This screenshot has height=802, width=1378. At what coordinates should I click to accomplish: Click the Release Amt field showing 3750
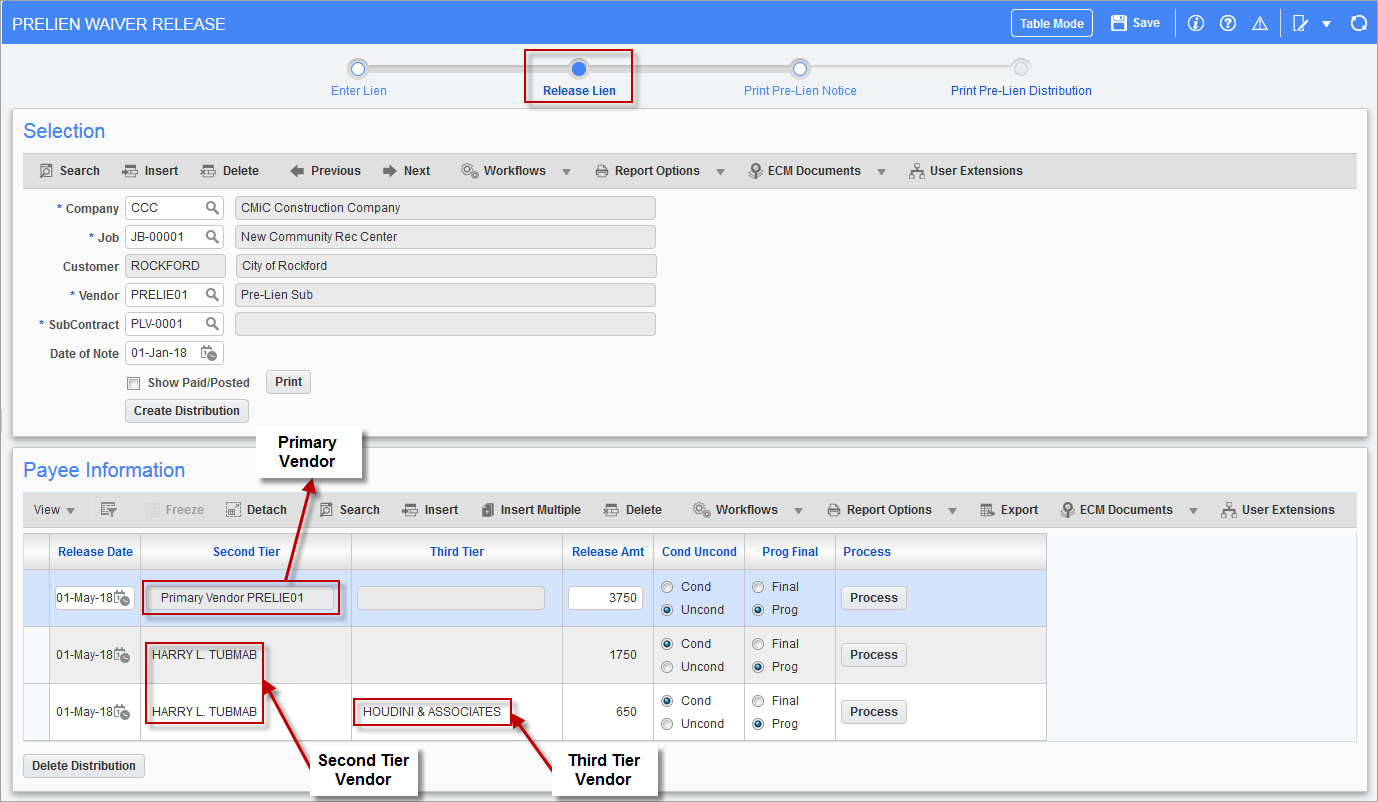coord(605,598)
